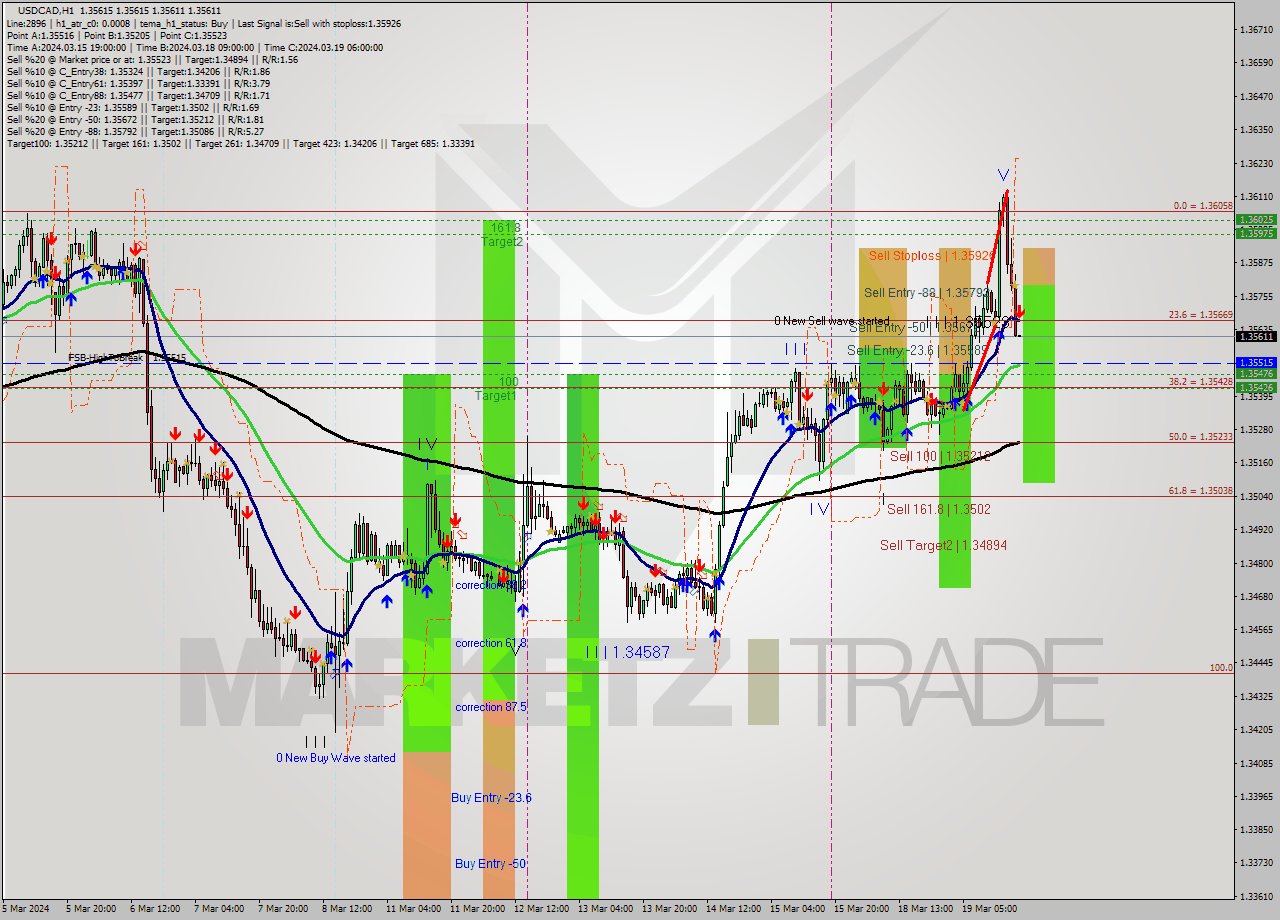This screenshot has width=1280, height=920.
Task: Click the Fibonacci '100.0' label
Action: coord(1221,667)
